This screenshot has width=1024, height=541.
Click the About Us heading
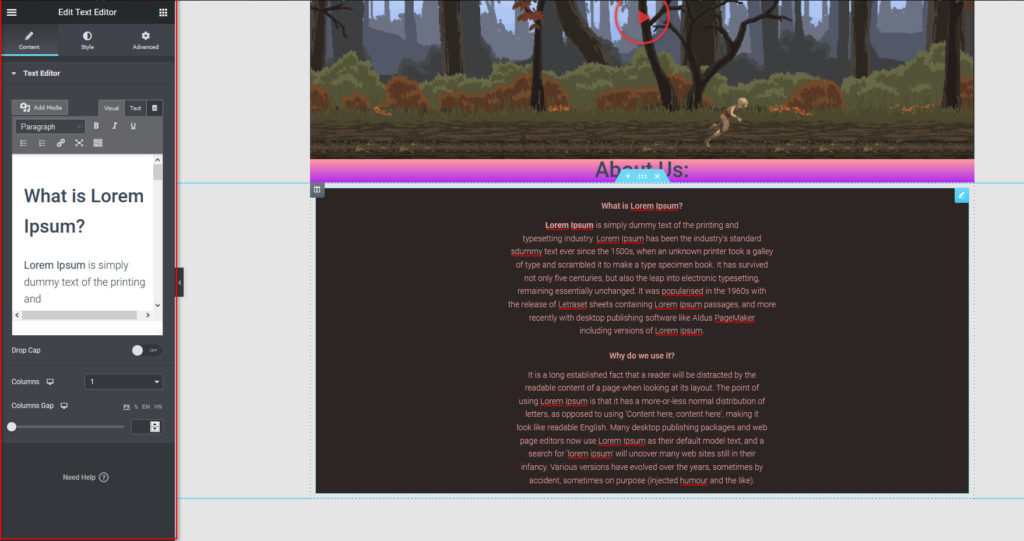[x=642, y=170]
